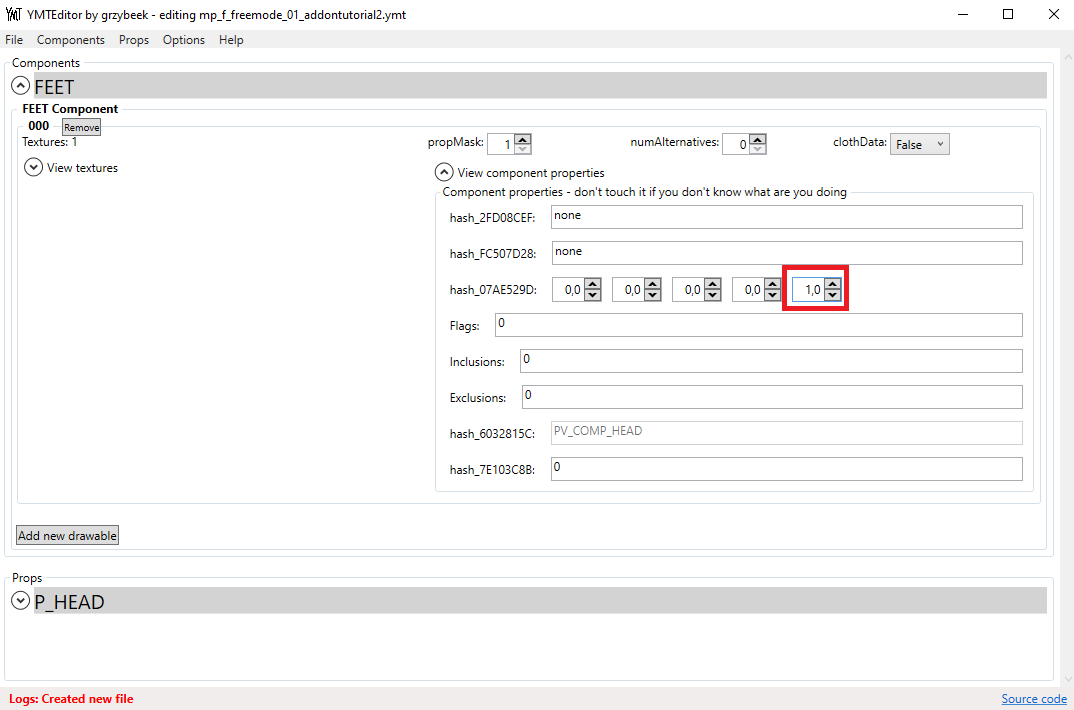This screenshot has width=1074, height=710.
Task: Close the YMTEditor window
Action: click(1053, 14)
